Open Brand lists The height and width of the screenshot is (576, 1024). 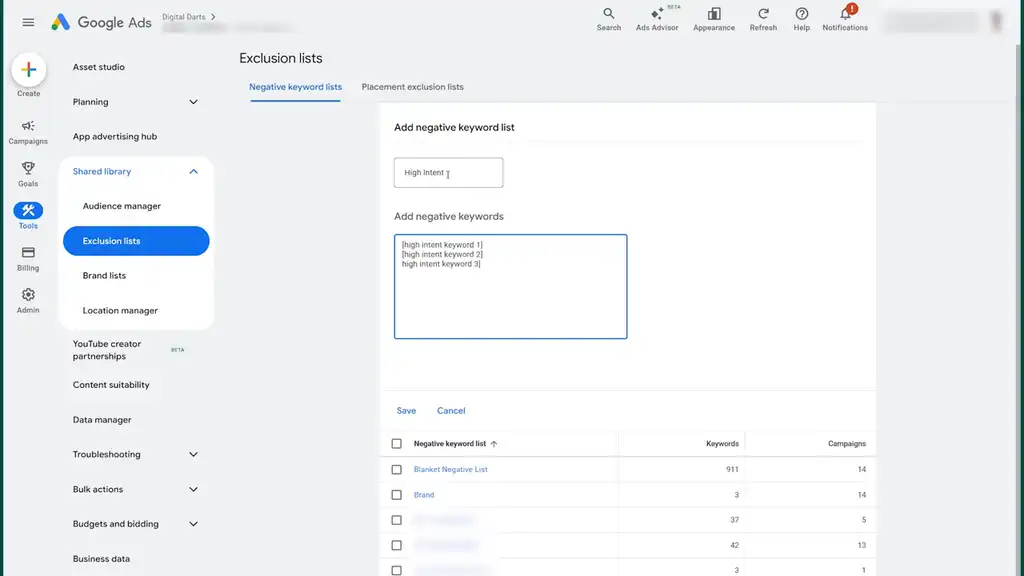104,276
